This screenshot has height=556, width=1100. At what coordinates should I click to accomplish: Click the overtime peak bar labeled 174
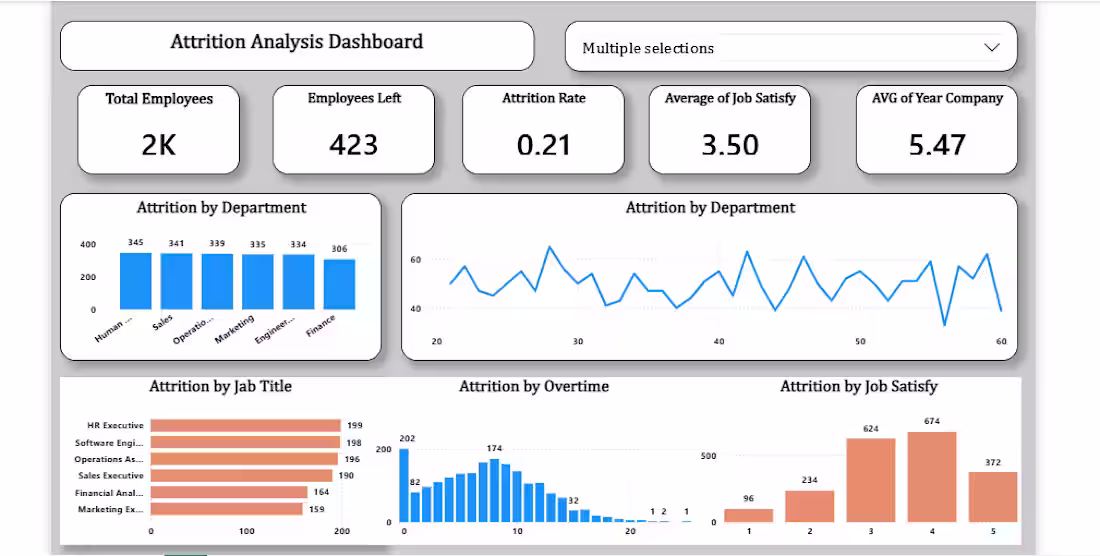[x=495, y=491]
